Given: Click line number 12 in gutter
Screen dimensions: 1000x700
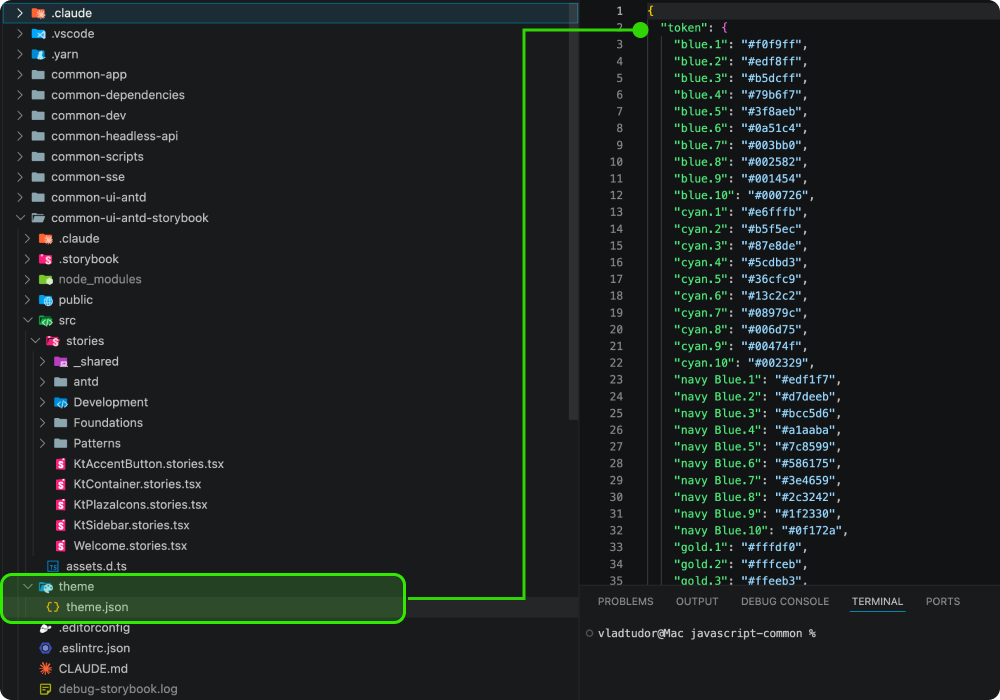Looking at the screenshot, I should point(616,195).
